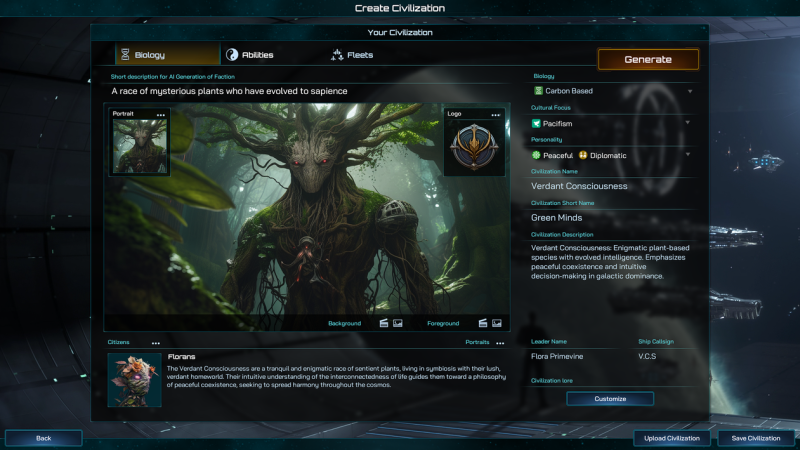Open the Citizens ellipsis menu
This screenshot has height=450, width=800.
point(156,343)
